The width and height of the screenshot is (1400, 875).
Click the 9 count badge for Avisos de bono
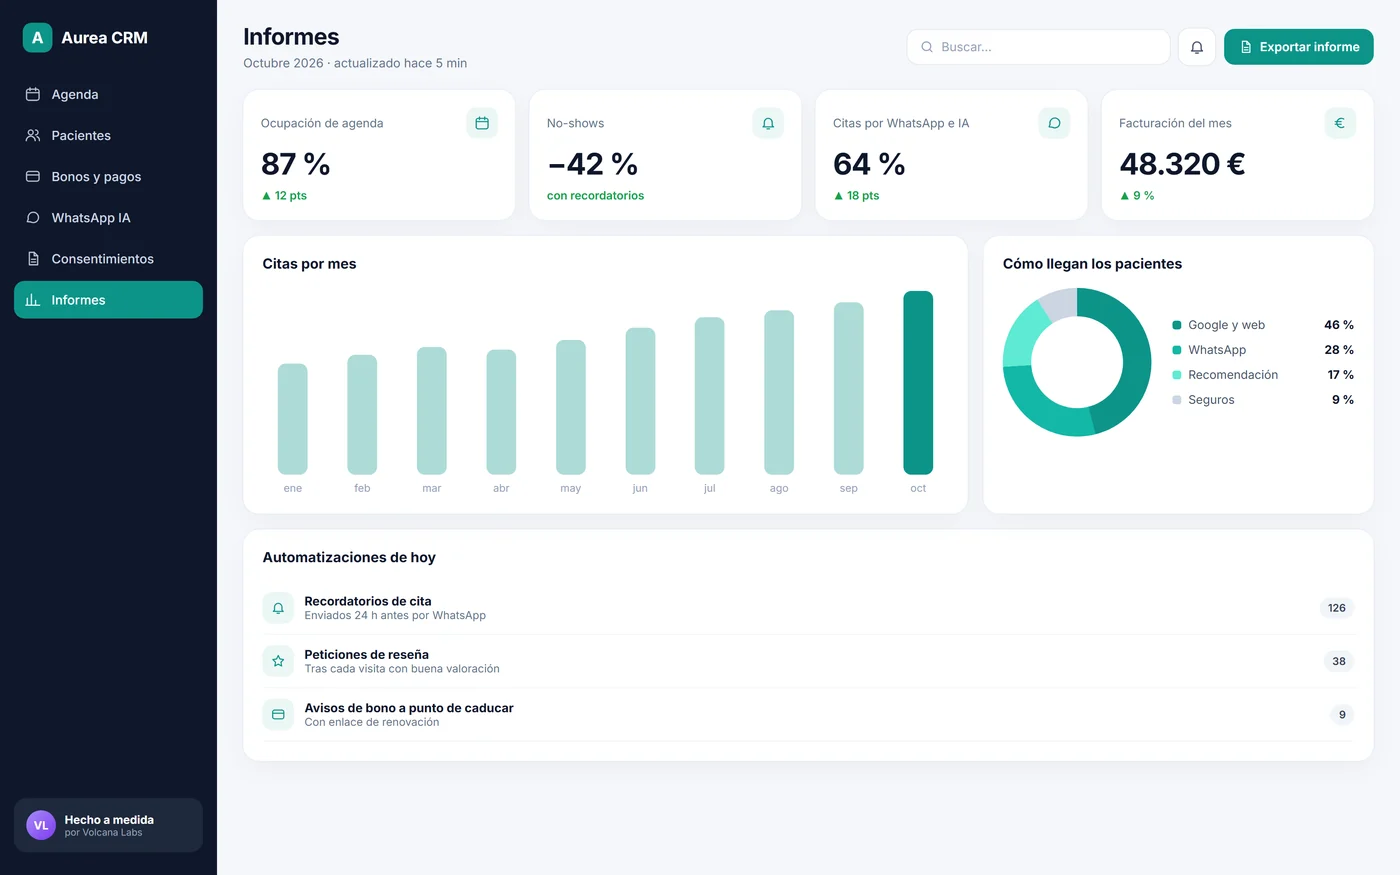tap(1342, 714)
